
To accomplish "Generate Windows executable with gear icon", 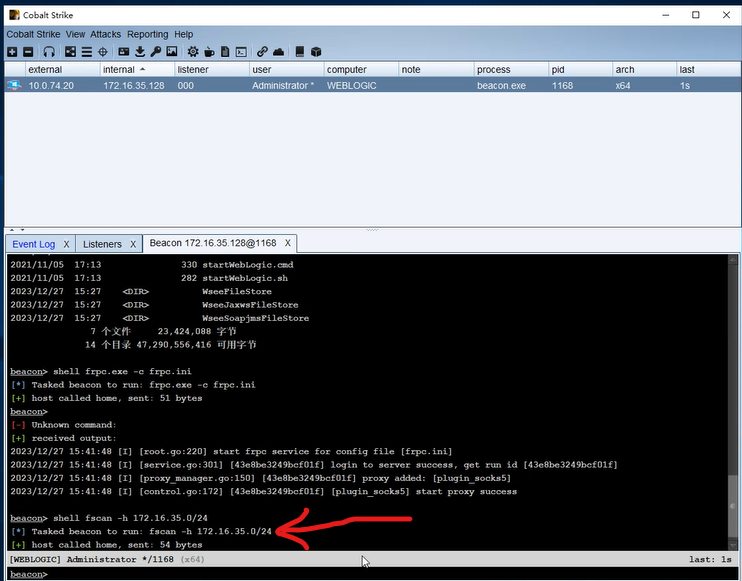I will coord(193,52).
